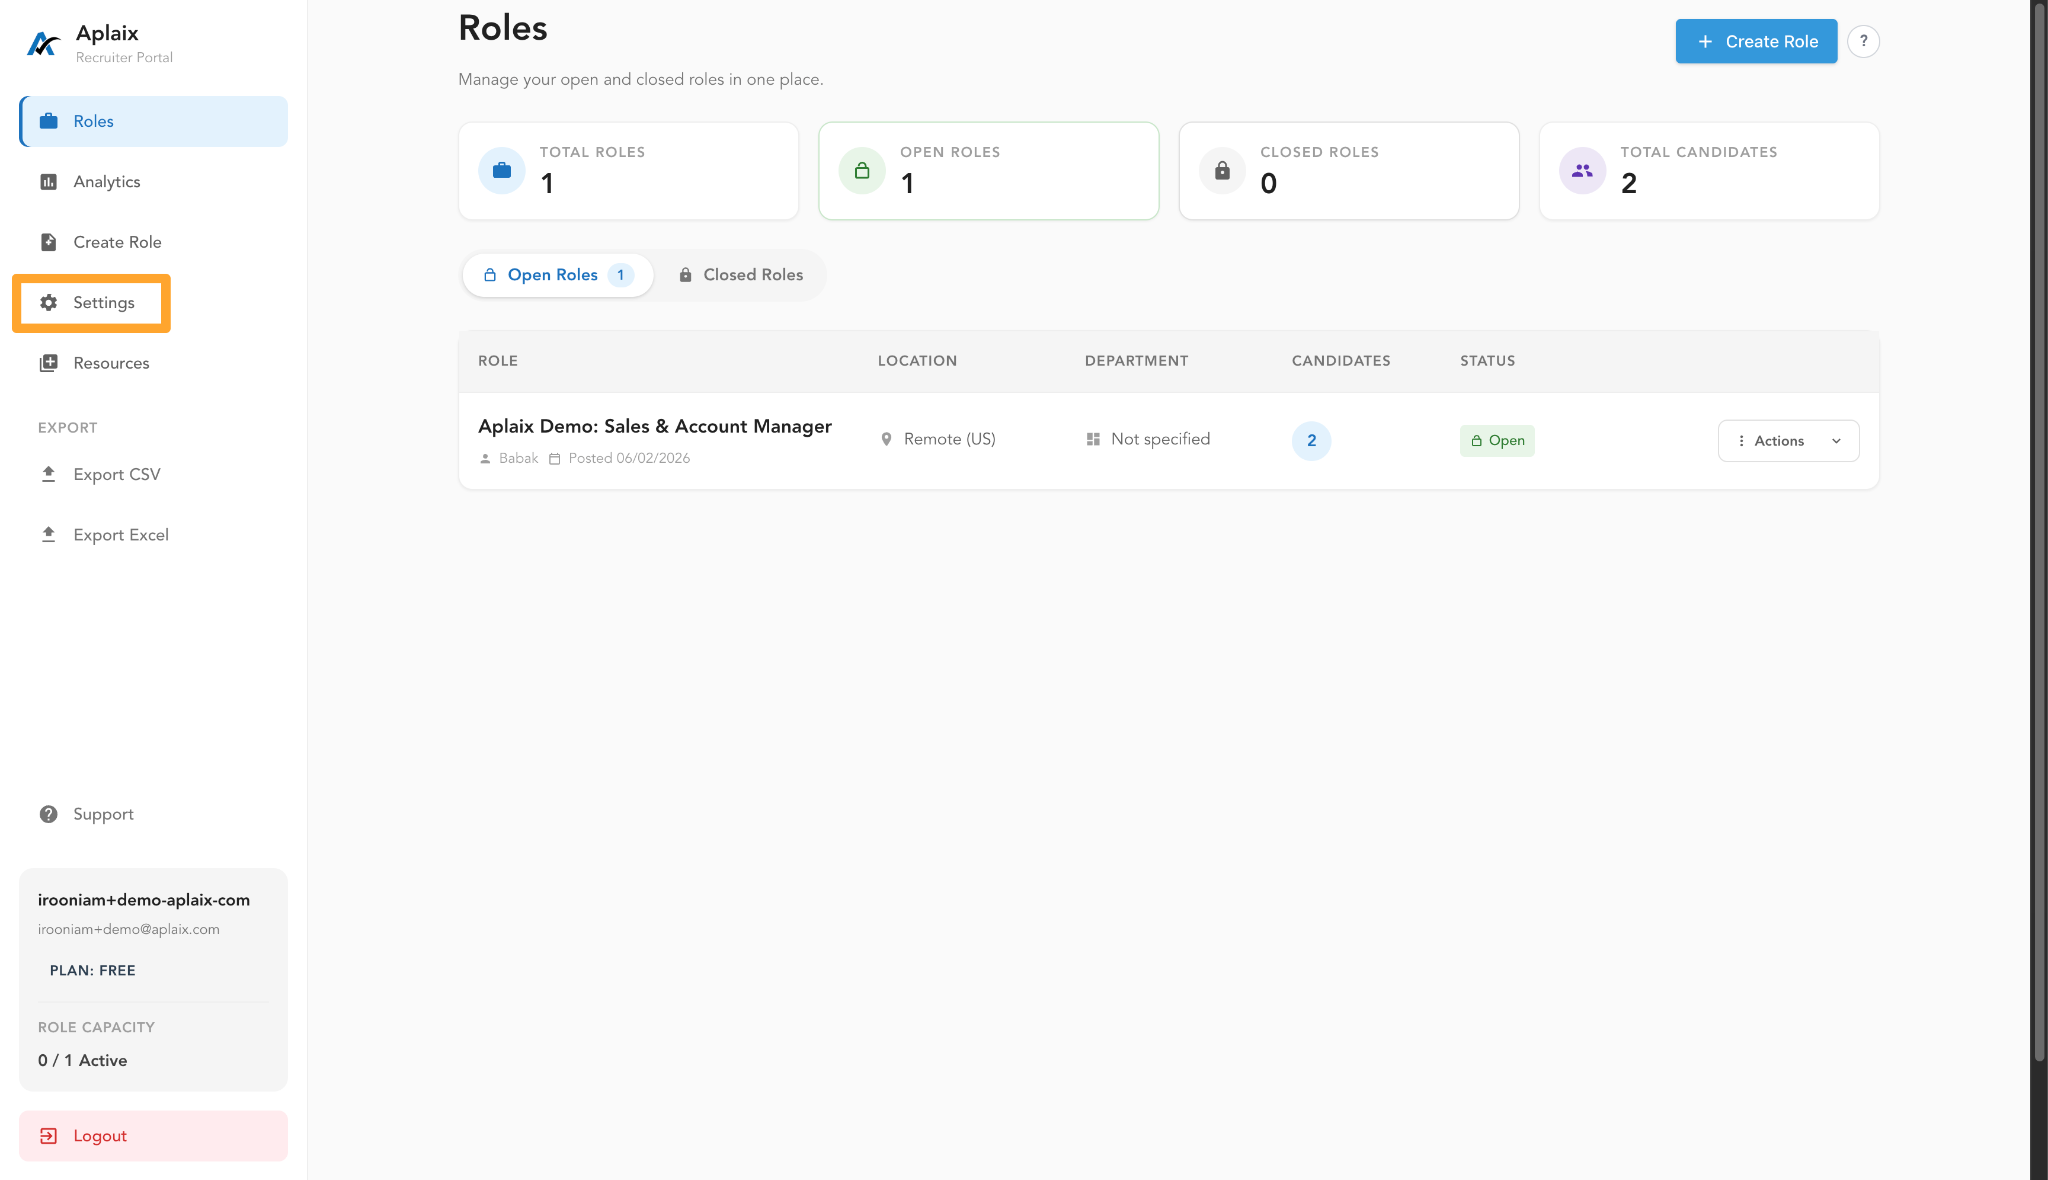Screen dimensions: 2048x1180
Task: Click the Export CSV link
Action: [153, 474]
